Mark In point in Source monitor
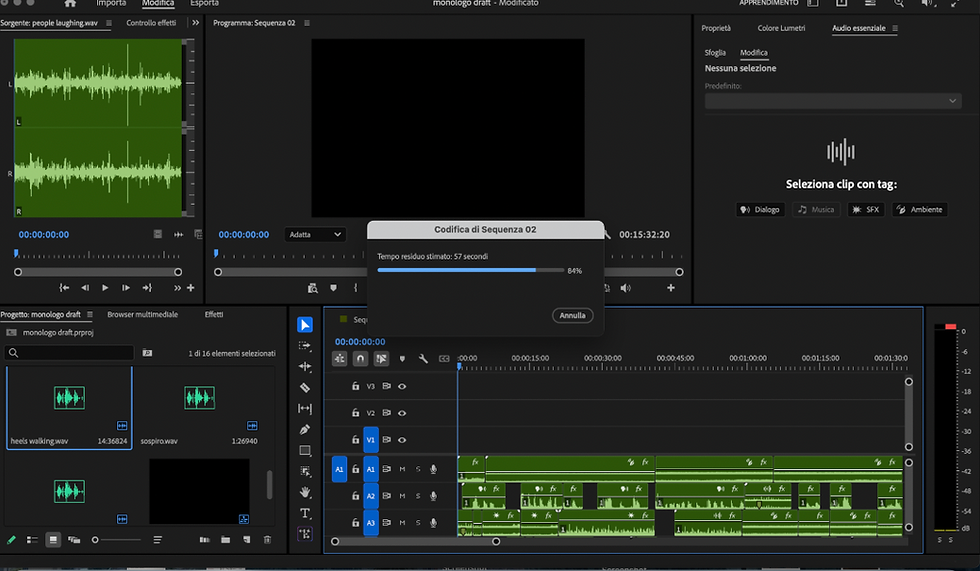The image size is (980, 571). tap(64, 288)
